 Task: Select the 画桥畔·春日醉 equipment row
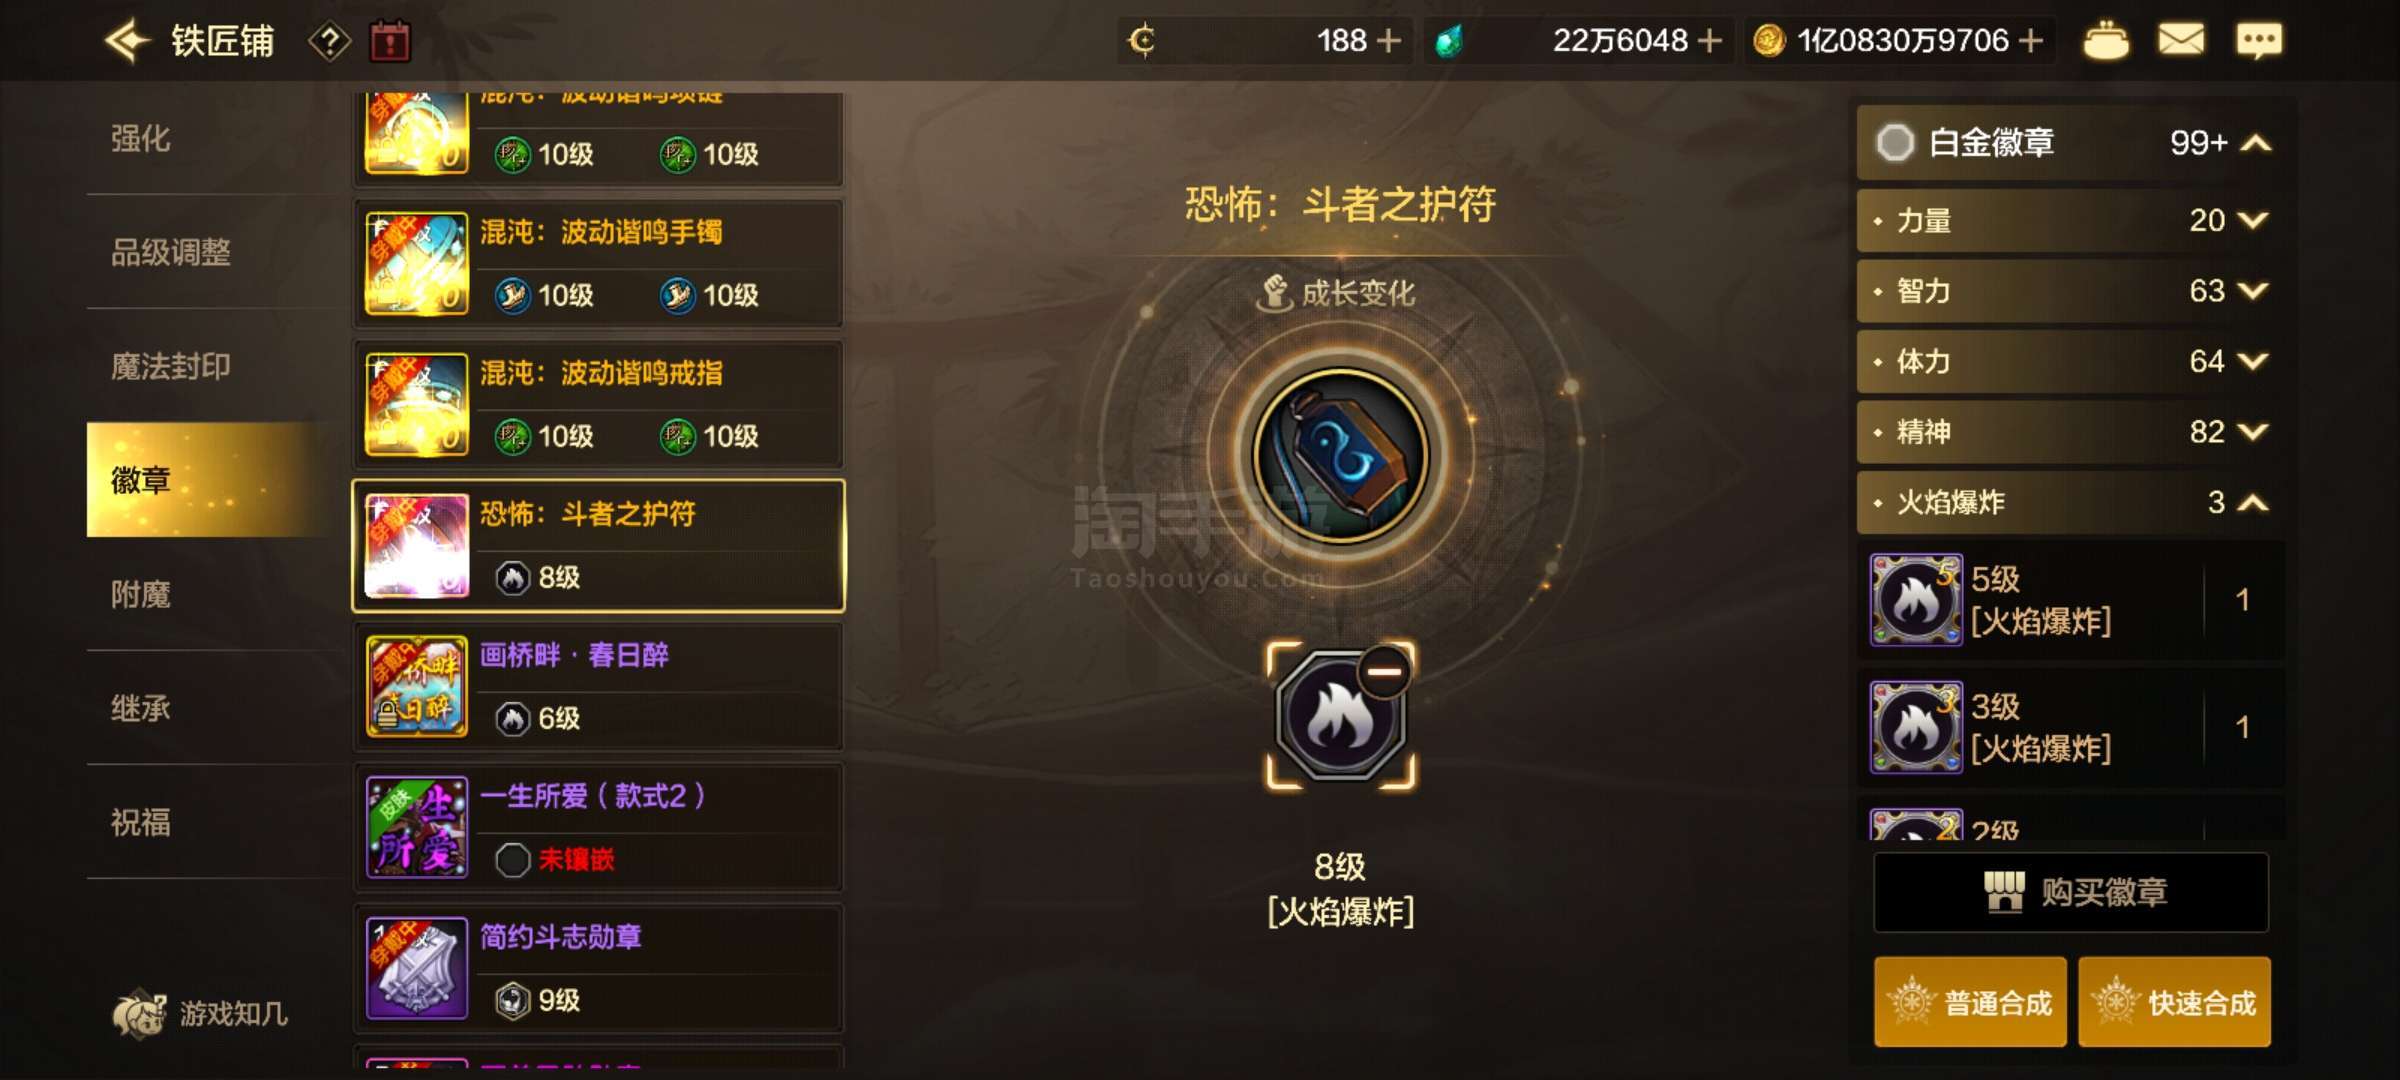pyautogui.click(x=598, y=687)
